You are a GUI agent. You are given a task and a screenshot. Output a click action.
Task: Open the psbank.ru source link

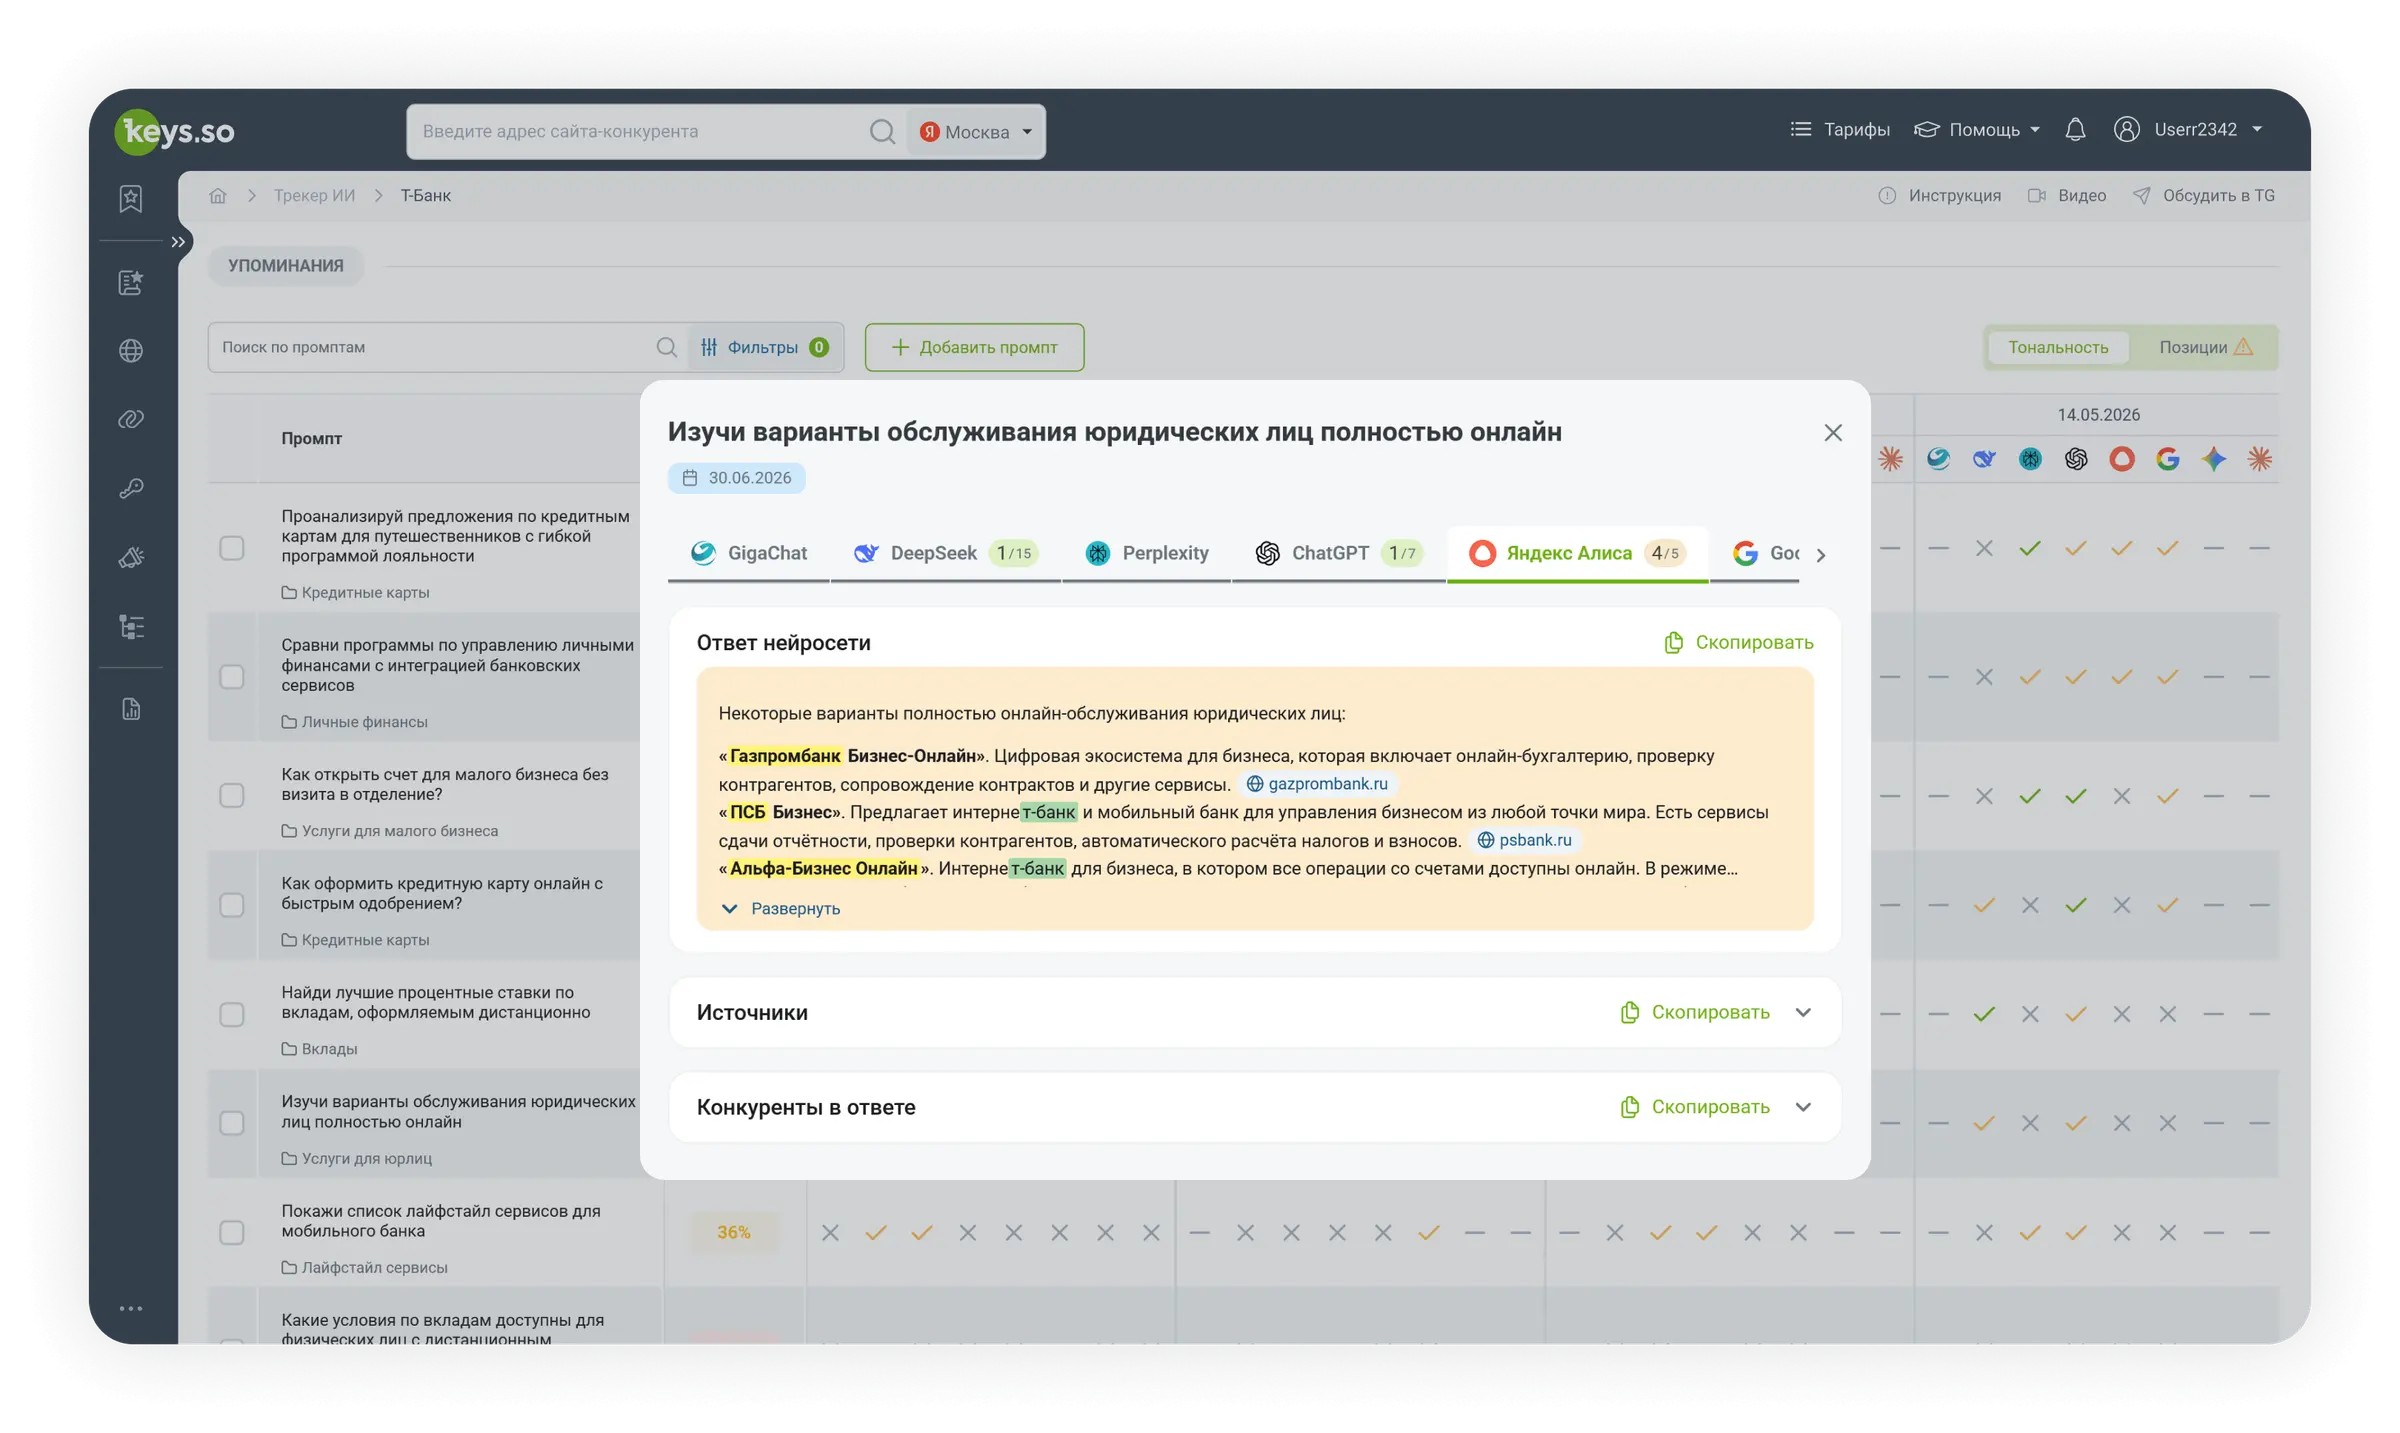click(1524, 840)
